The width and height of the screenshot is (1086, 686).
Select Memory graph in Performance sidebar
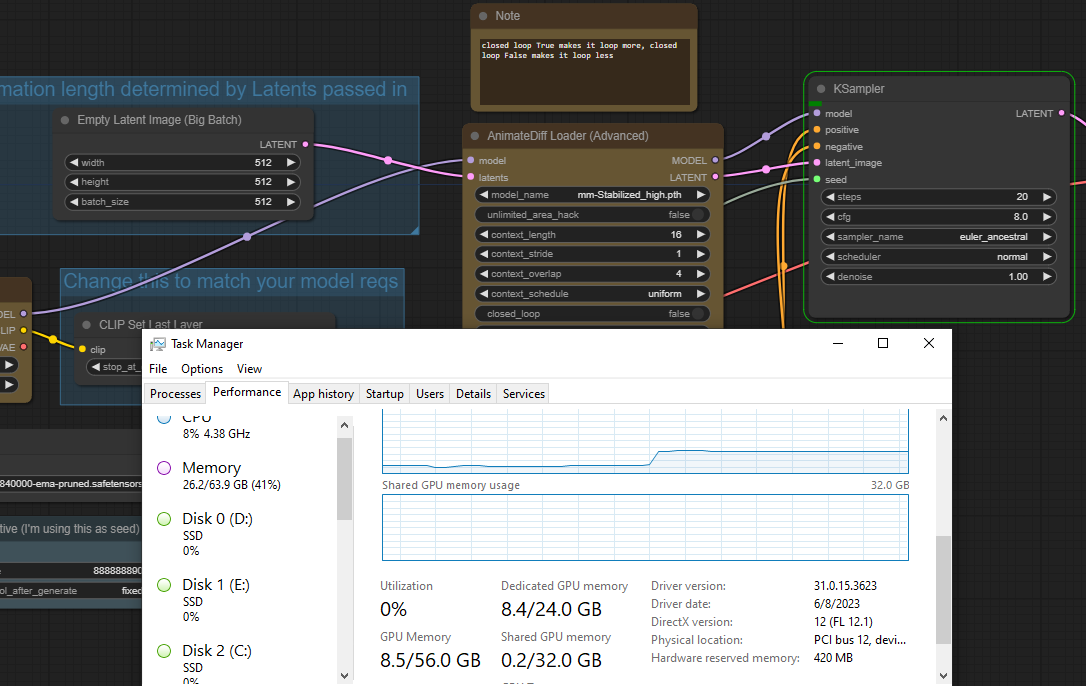212,475
